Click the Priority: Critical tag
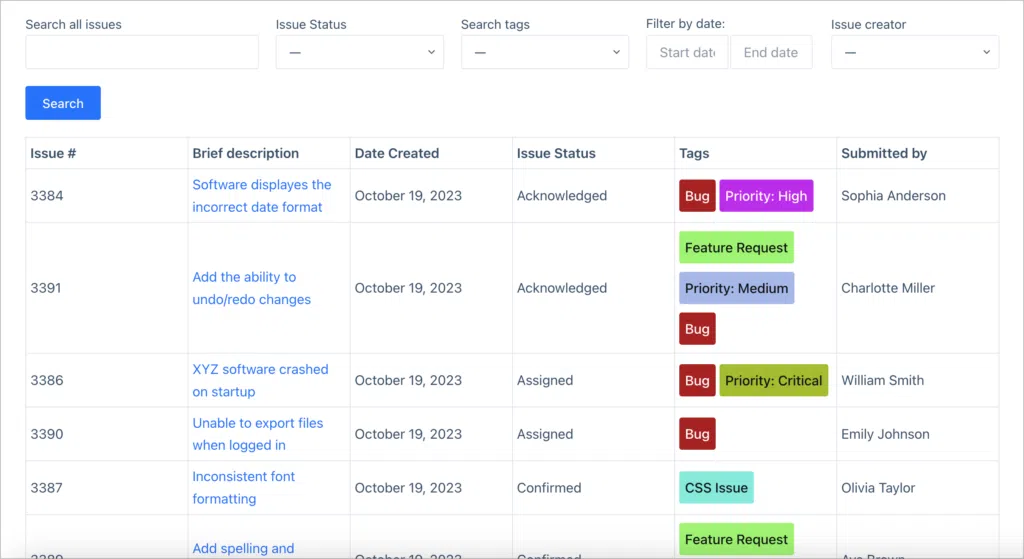The width and height of the screenshot is (1024, 559). click(x=774, y=380)
